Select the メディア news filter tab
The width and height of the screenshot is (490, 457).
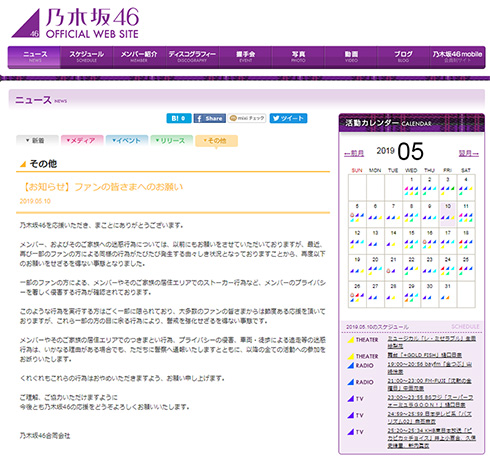pyautogui.click(x=82, y=140)
